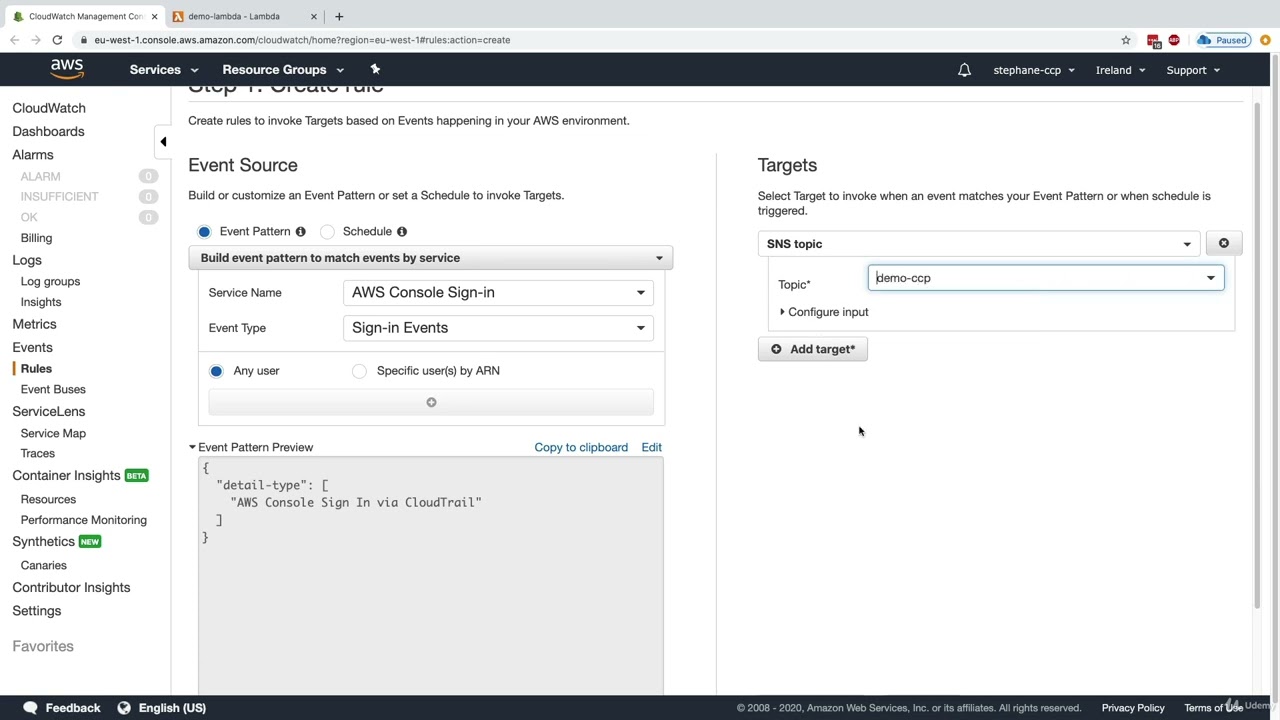The image size is (1280, 720).
Task: Open the Resource Groups menu
Action: (x=283, y=70)
